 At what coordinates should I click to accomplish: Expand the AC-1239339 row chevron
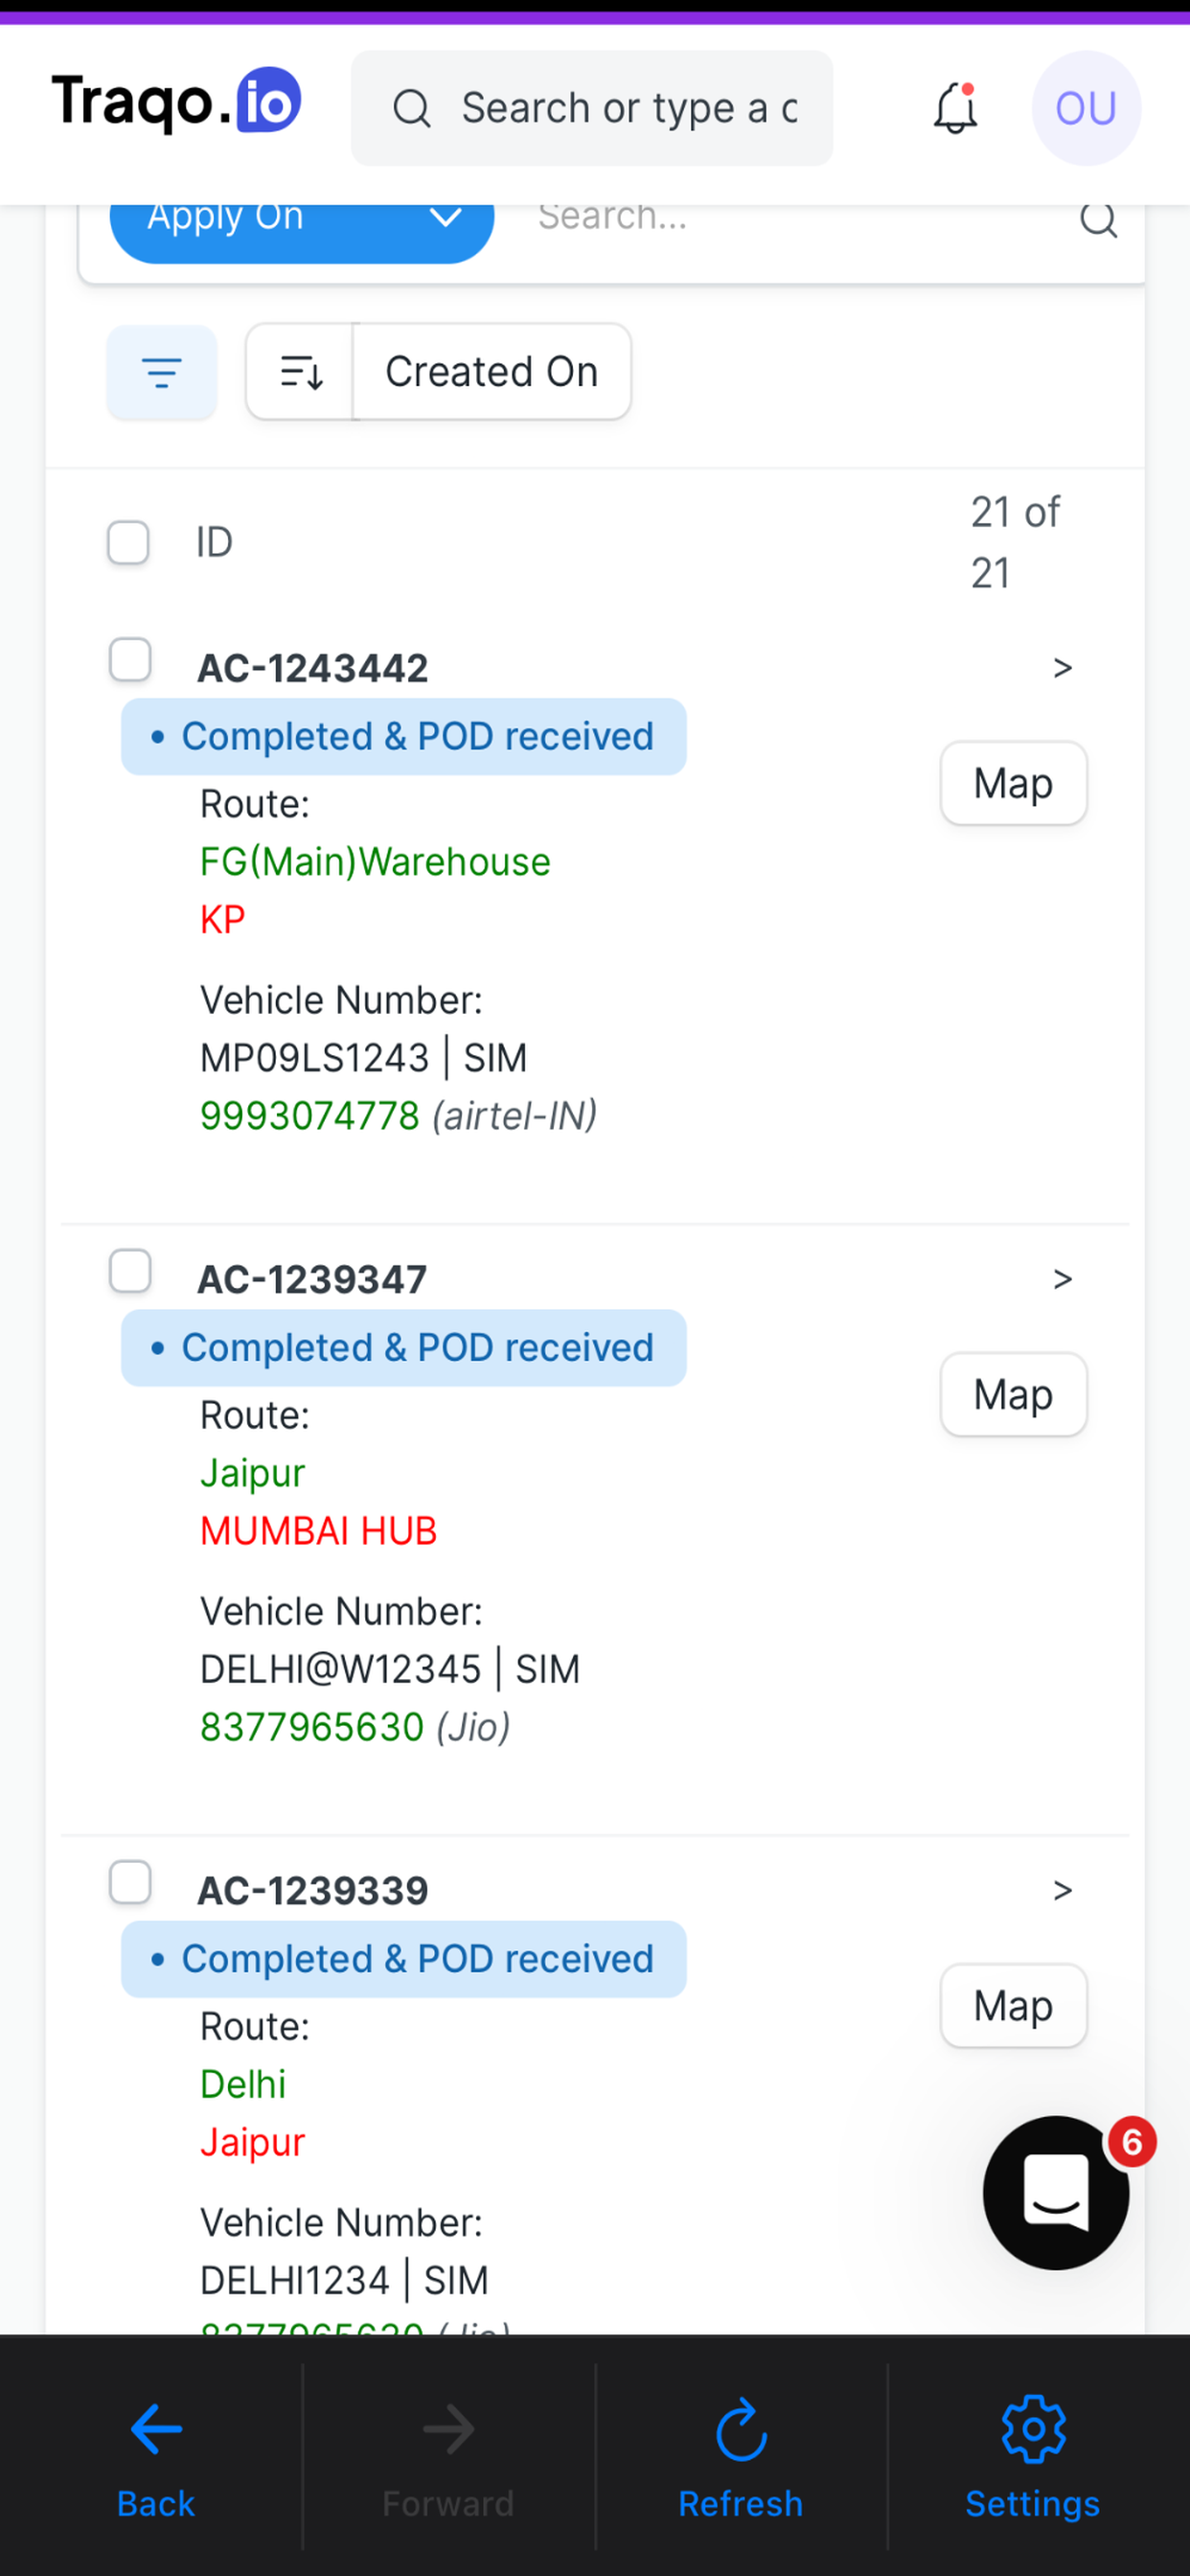(x=1062, y=1889)
